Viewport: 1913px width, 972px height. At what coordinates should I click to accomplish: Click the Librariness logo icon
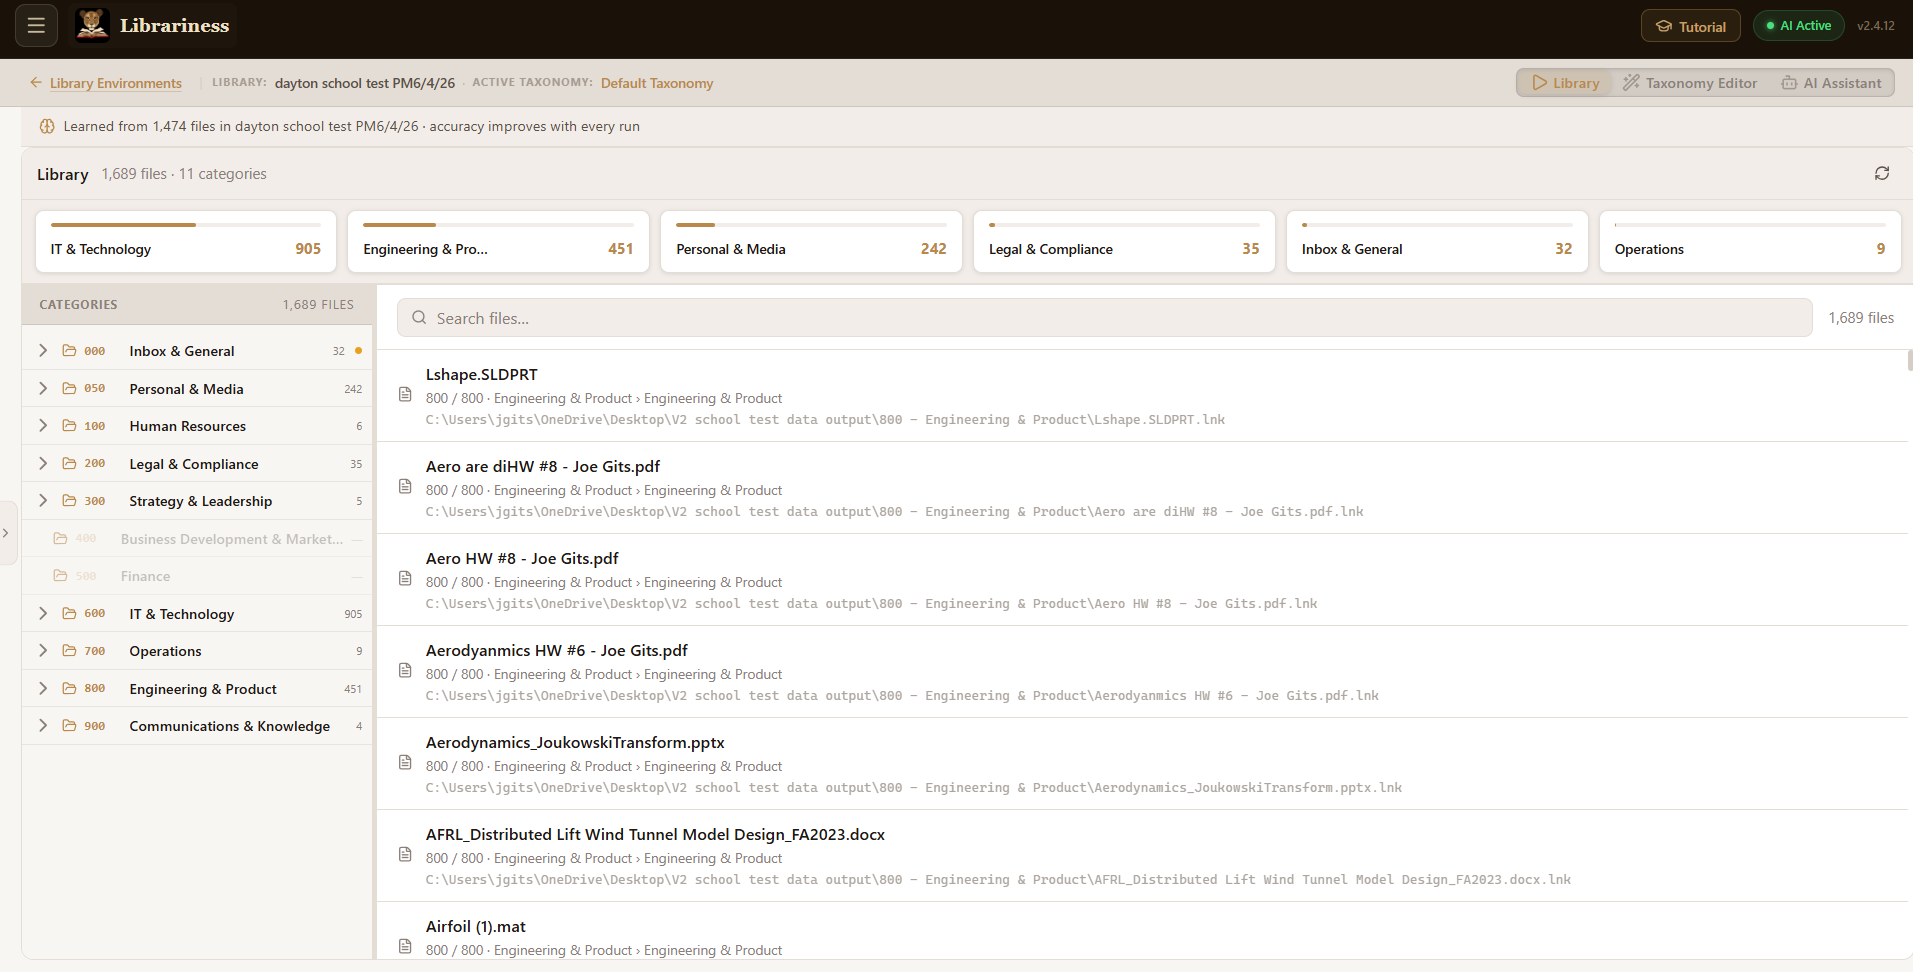coord(93,25)
